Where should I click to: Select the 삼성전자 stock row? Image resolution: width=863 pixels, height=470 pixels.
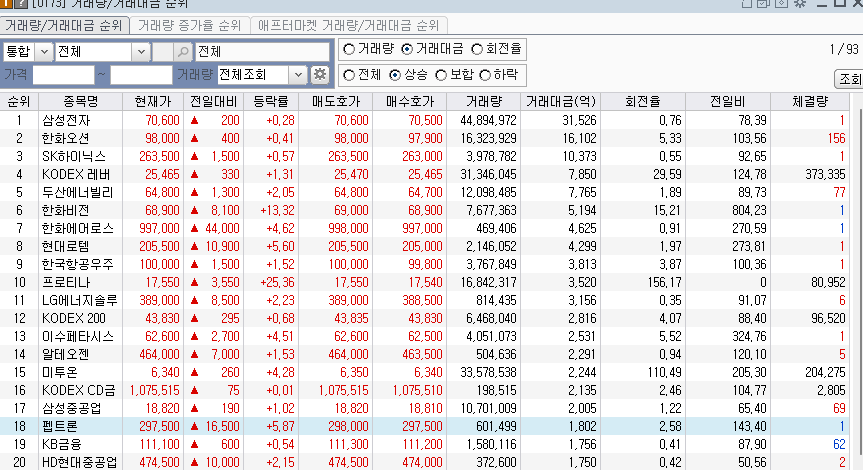pos(424,120)
